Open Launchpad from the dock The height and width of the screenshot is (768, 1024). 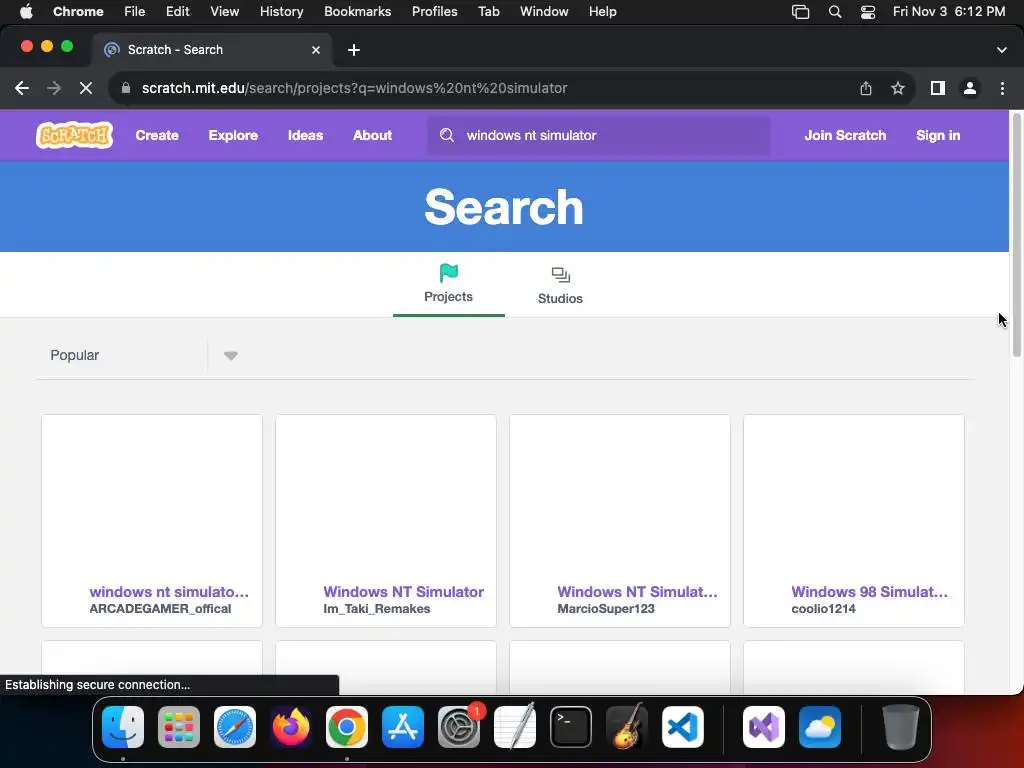179,727
